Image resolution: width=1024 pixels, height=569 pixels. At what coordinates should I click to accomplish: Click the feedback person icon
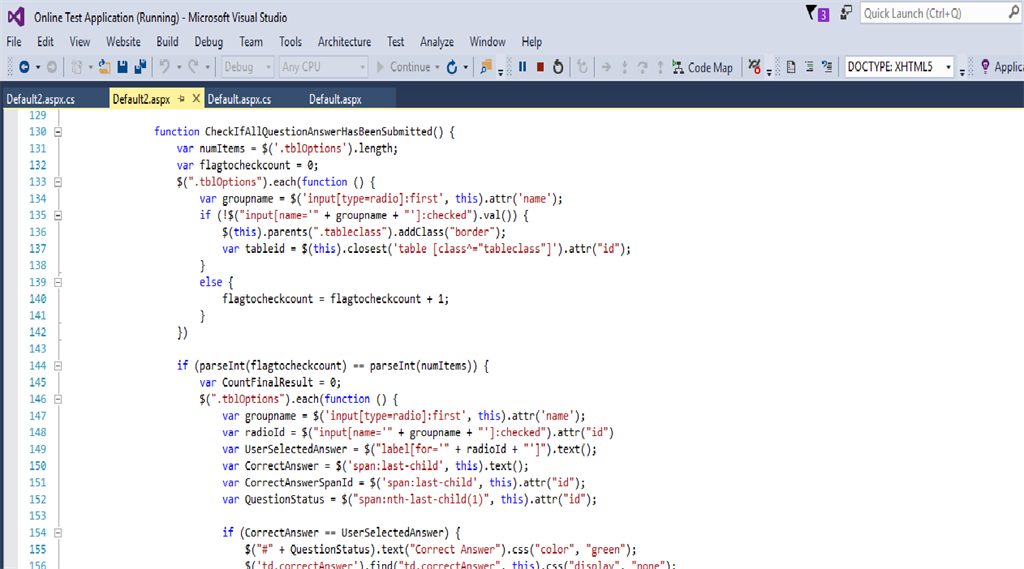(x=846, y=12)
